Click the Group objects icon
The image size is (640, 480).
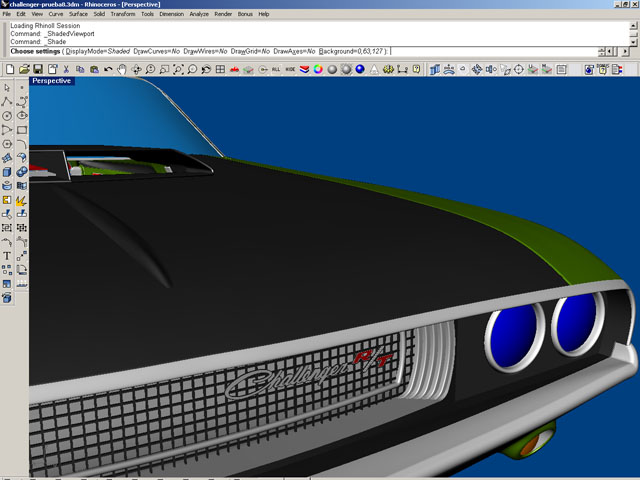[7, 228]
